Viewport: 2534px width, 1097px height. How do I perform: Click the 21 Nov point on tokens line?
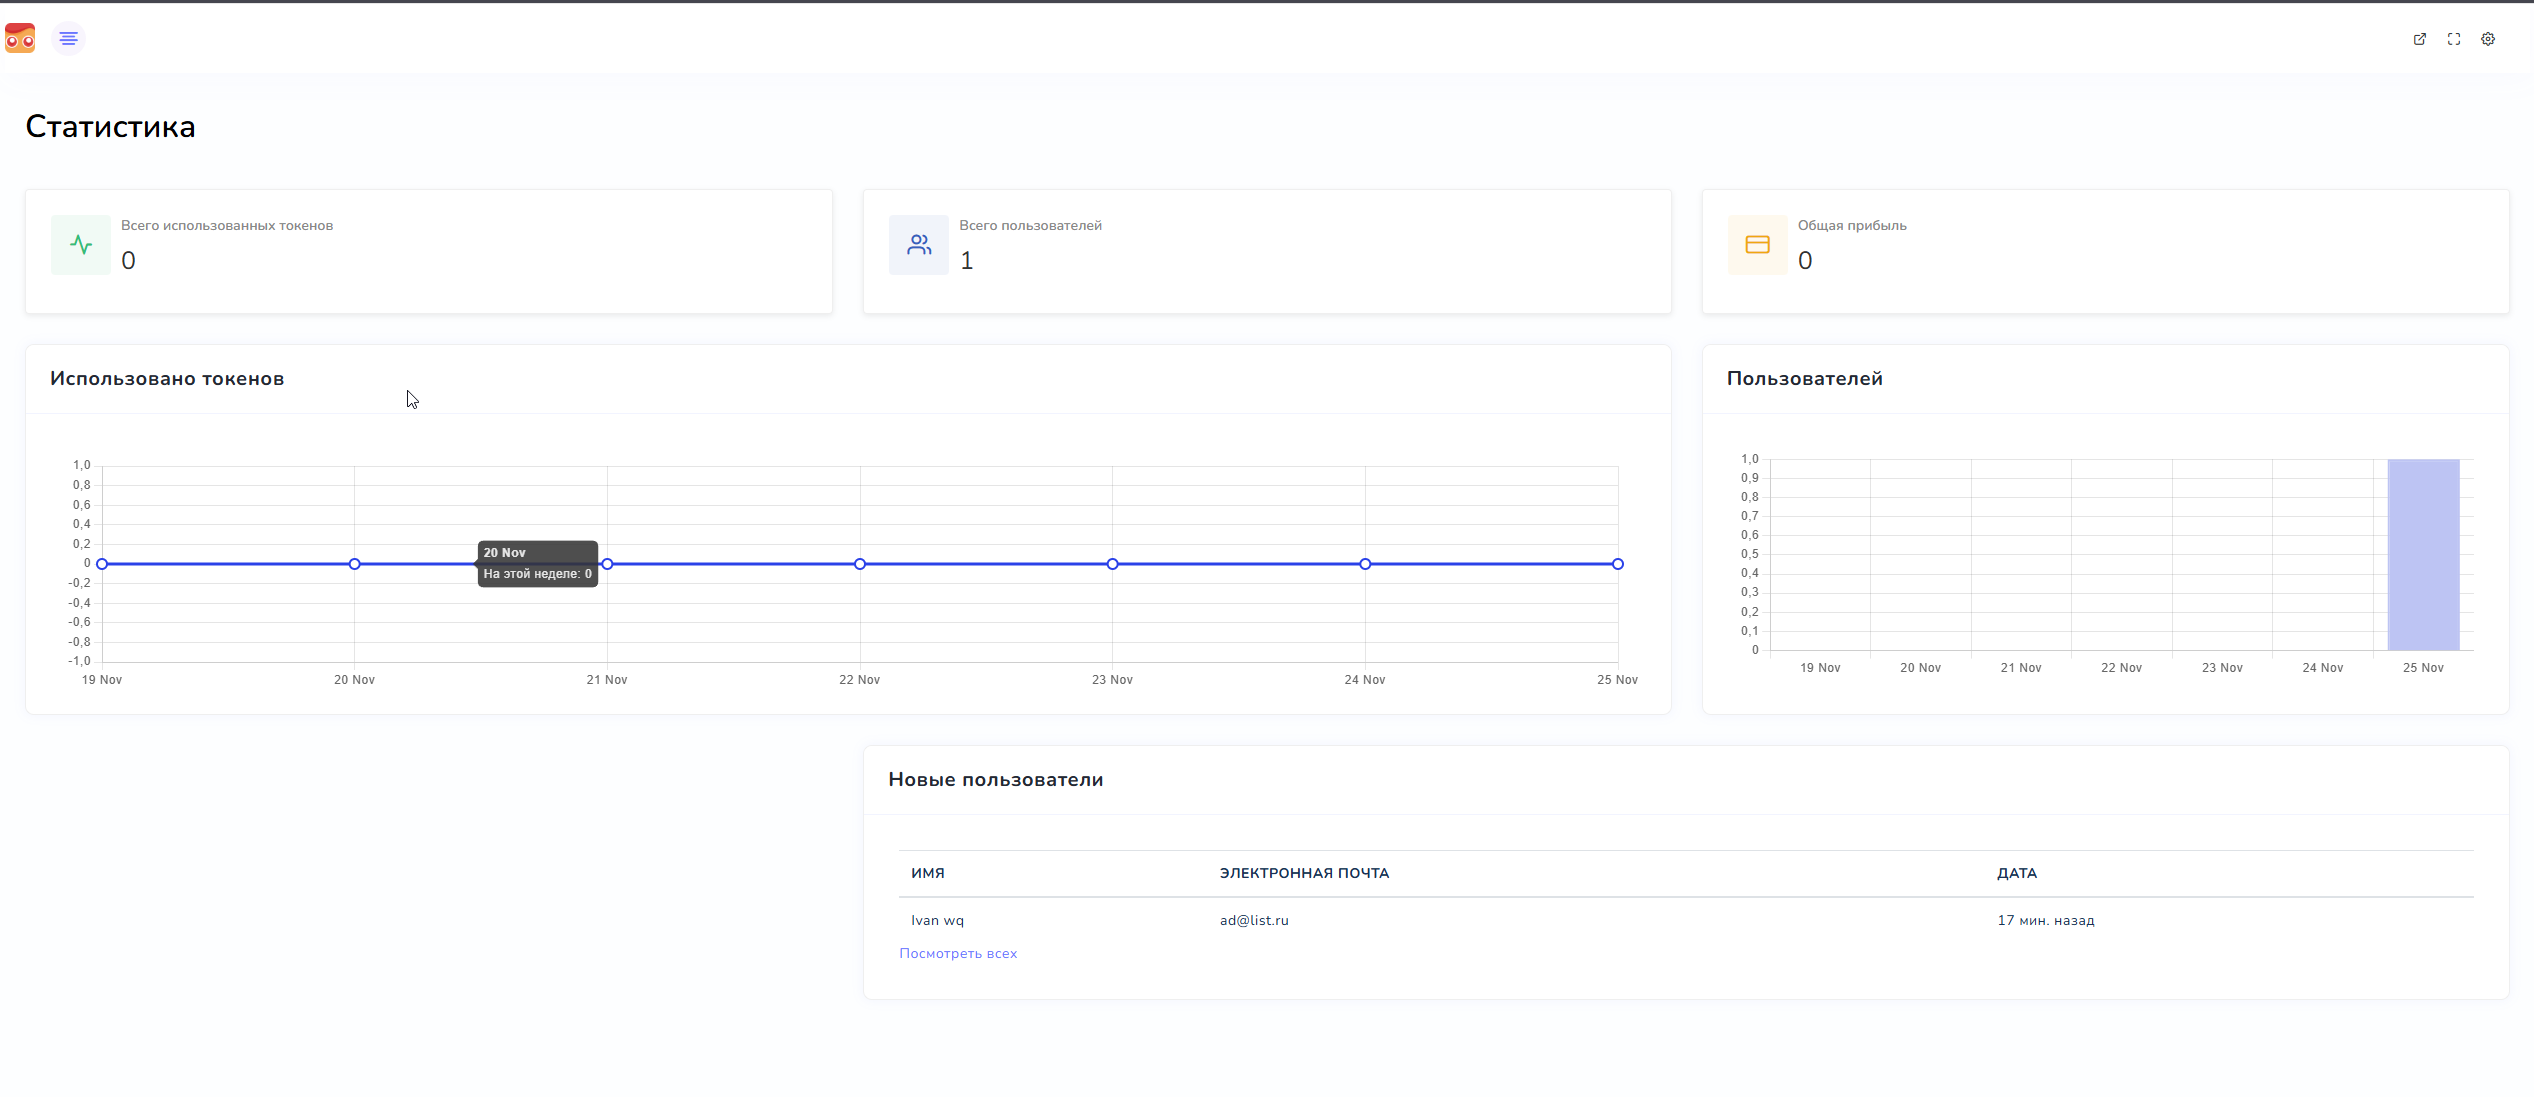pos(607,564)
